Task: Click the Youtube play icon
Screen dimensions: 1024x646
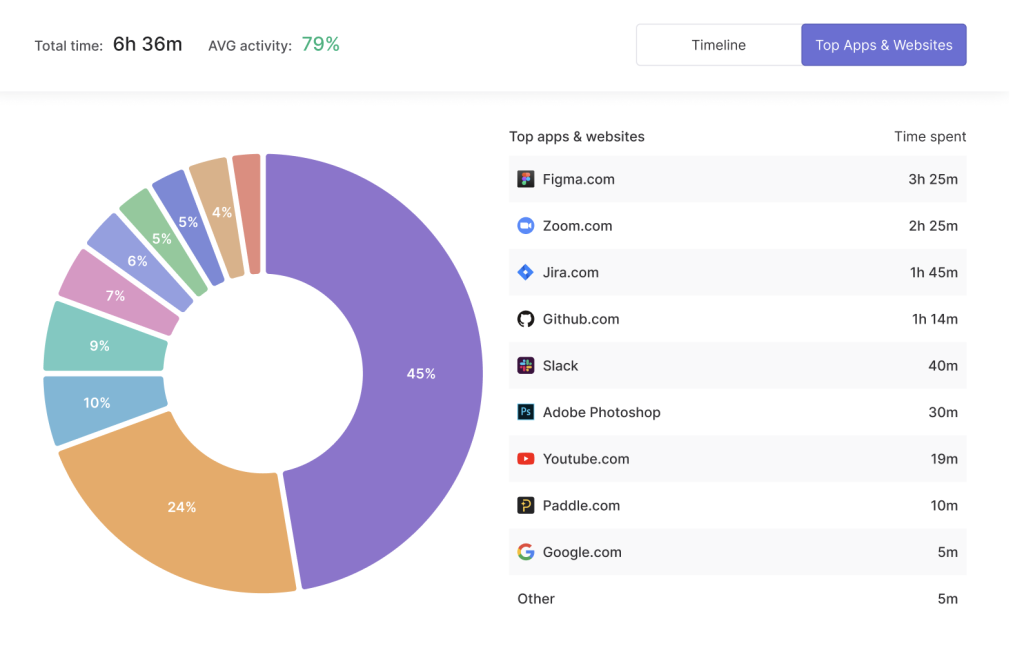Action: tap(526, 459)
